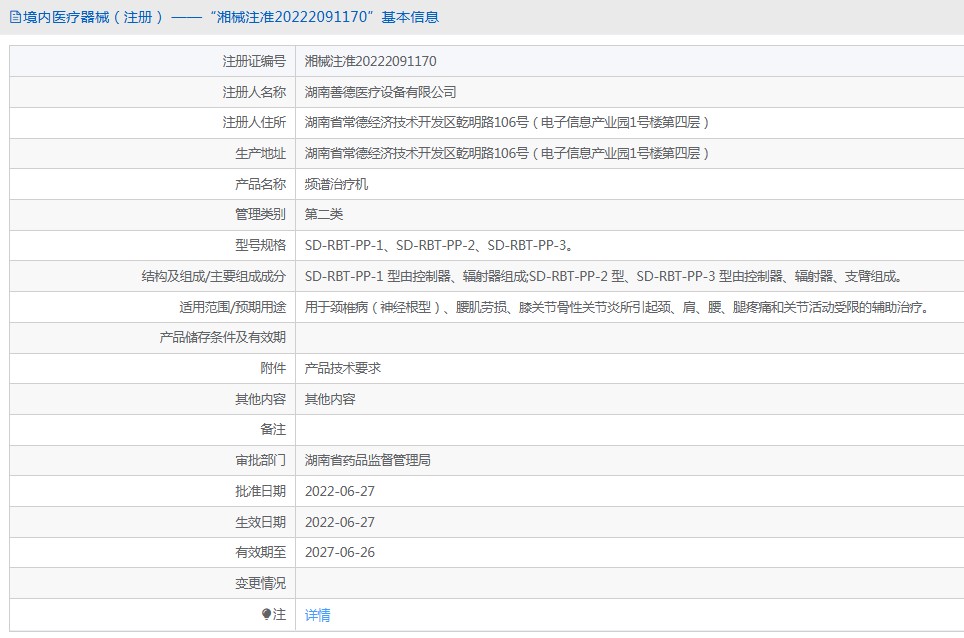Click the 变更情况 label
The image size is (964, 638).
[261, 583]
